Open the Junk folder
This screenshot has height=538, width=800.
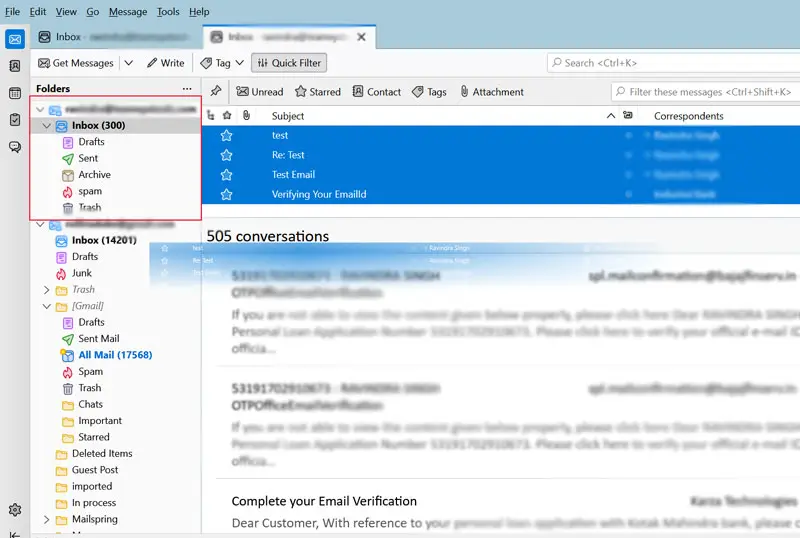click(82, 273)
